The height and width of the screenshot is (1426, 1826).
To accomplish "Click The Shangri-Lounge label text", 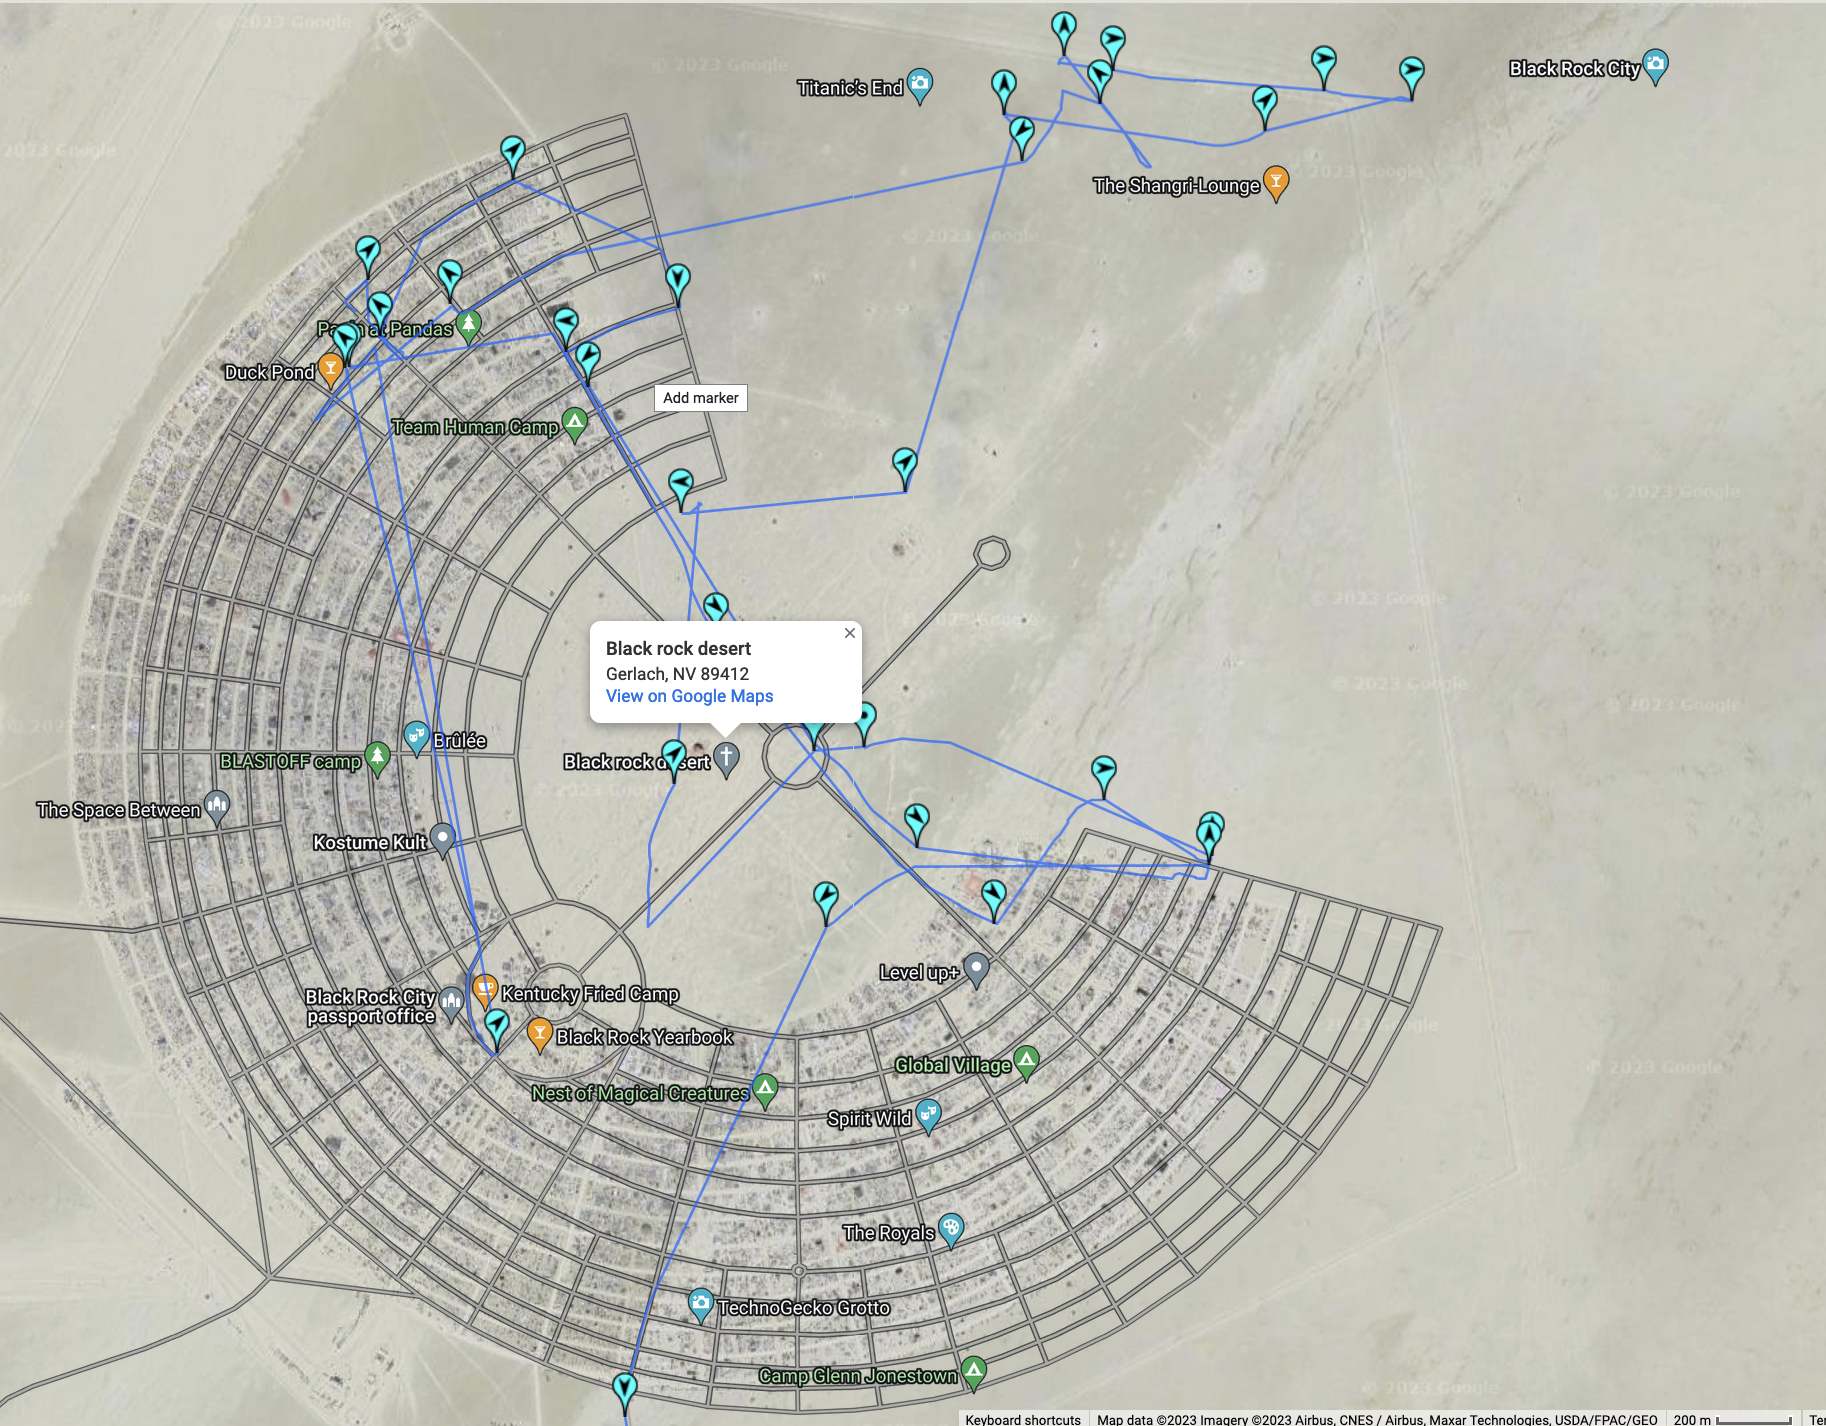I will [x=1176, y=185].
